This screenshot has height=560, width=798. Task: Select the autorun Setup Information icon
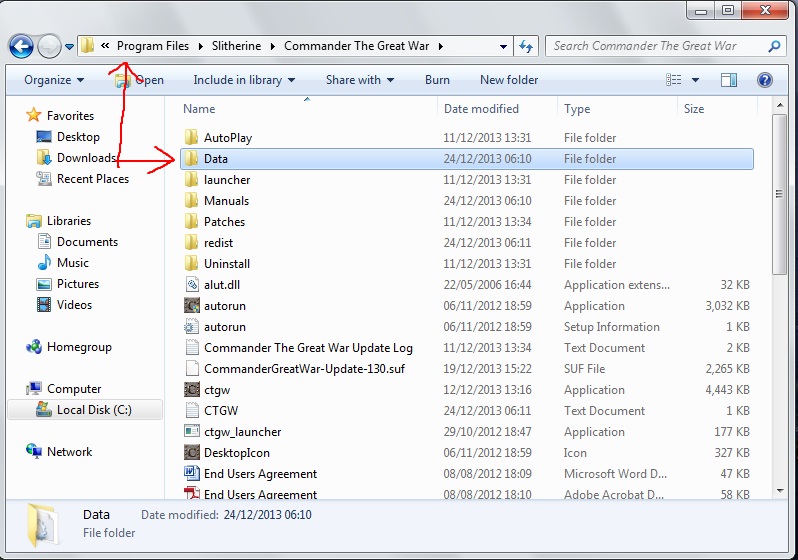pyautogui.click(x=191, y=326)
